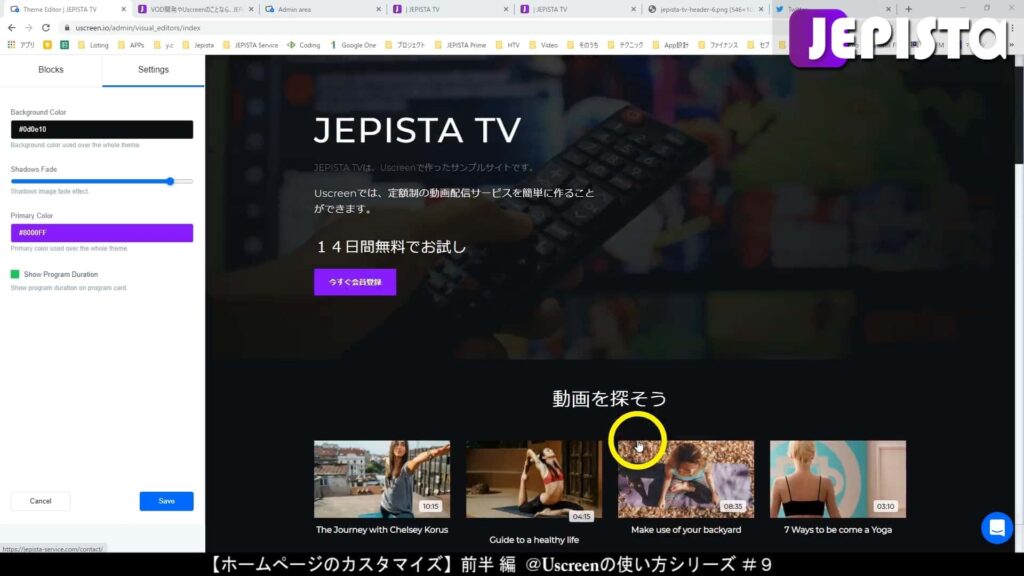Screen dimensions: 1024x576
Task: Open 7 Ways to be come a Yoga title
Action: (838, 530)
